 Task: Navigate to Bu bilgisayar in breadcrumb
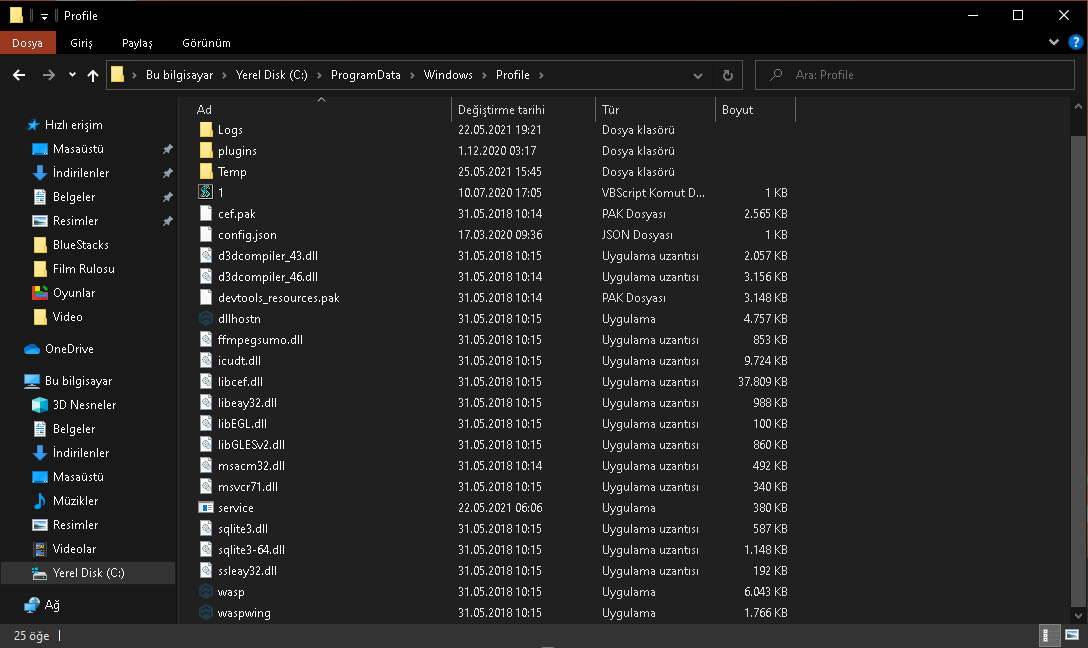[x=179, y=75]
